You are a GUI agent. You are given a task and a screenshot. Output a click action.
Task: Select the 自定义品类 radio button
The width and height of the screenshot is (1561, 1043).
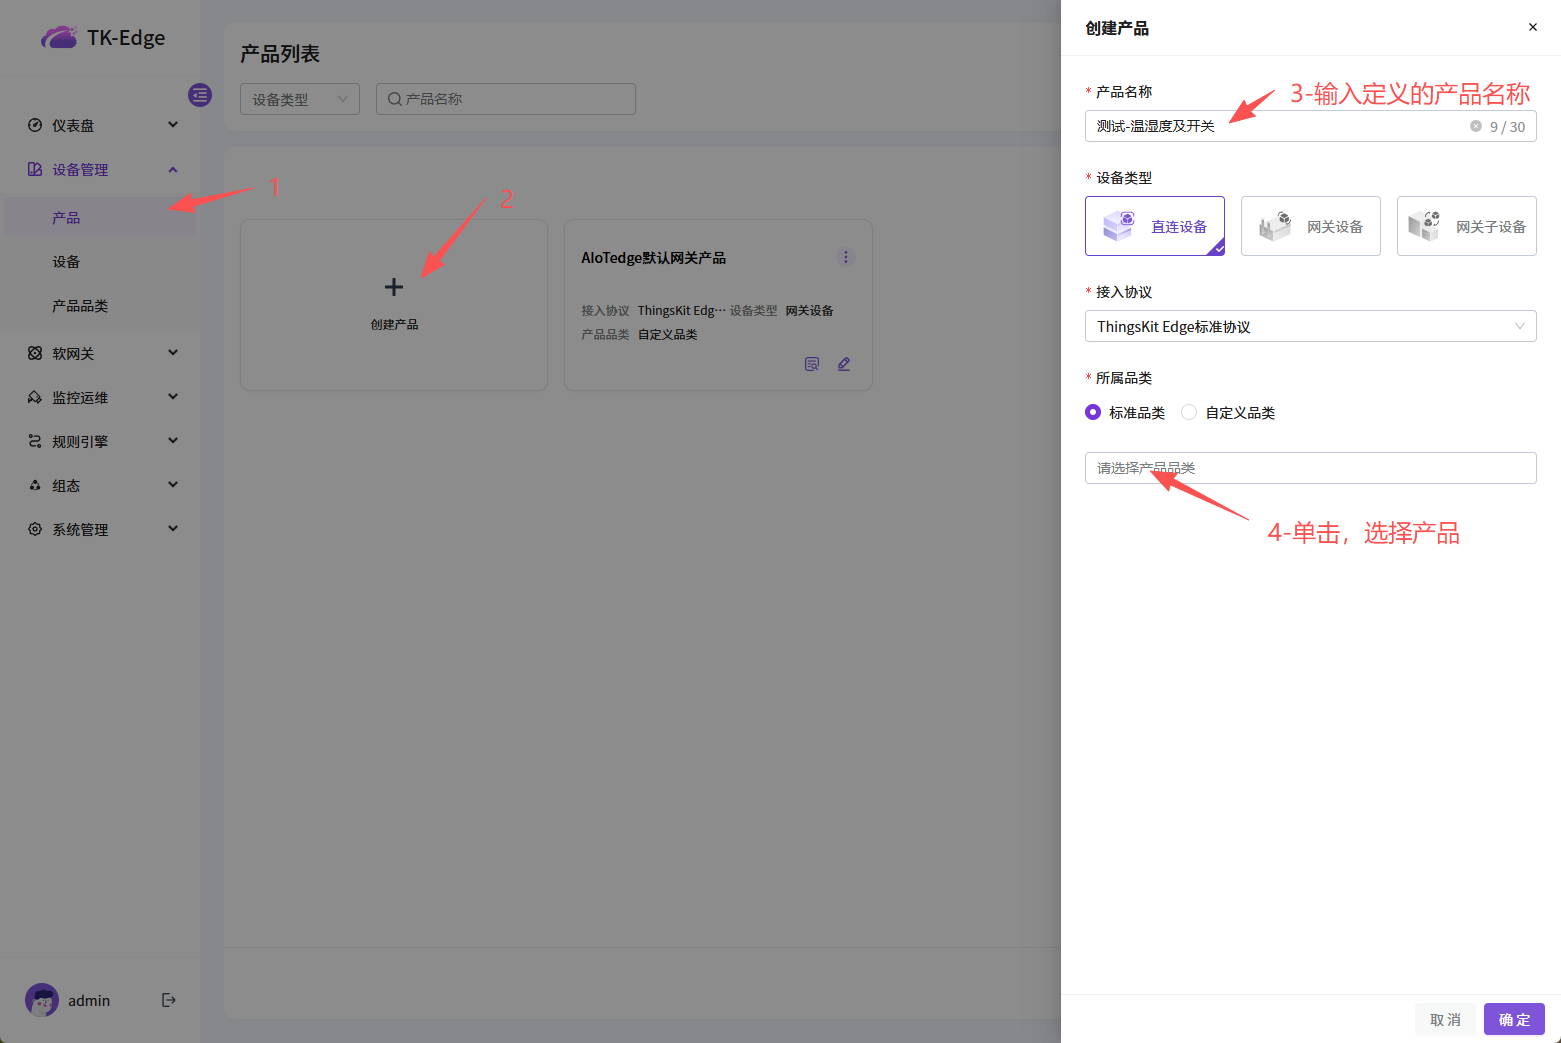pyautogui.click(x=1189, y=412)
